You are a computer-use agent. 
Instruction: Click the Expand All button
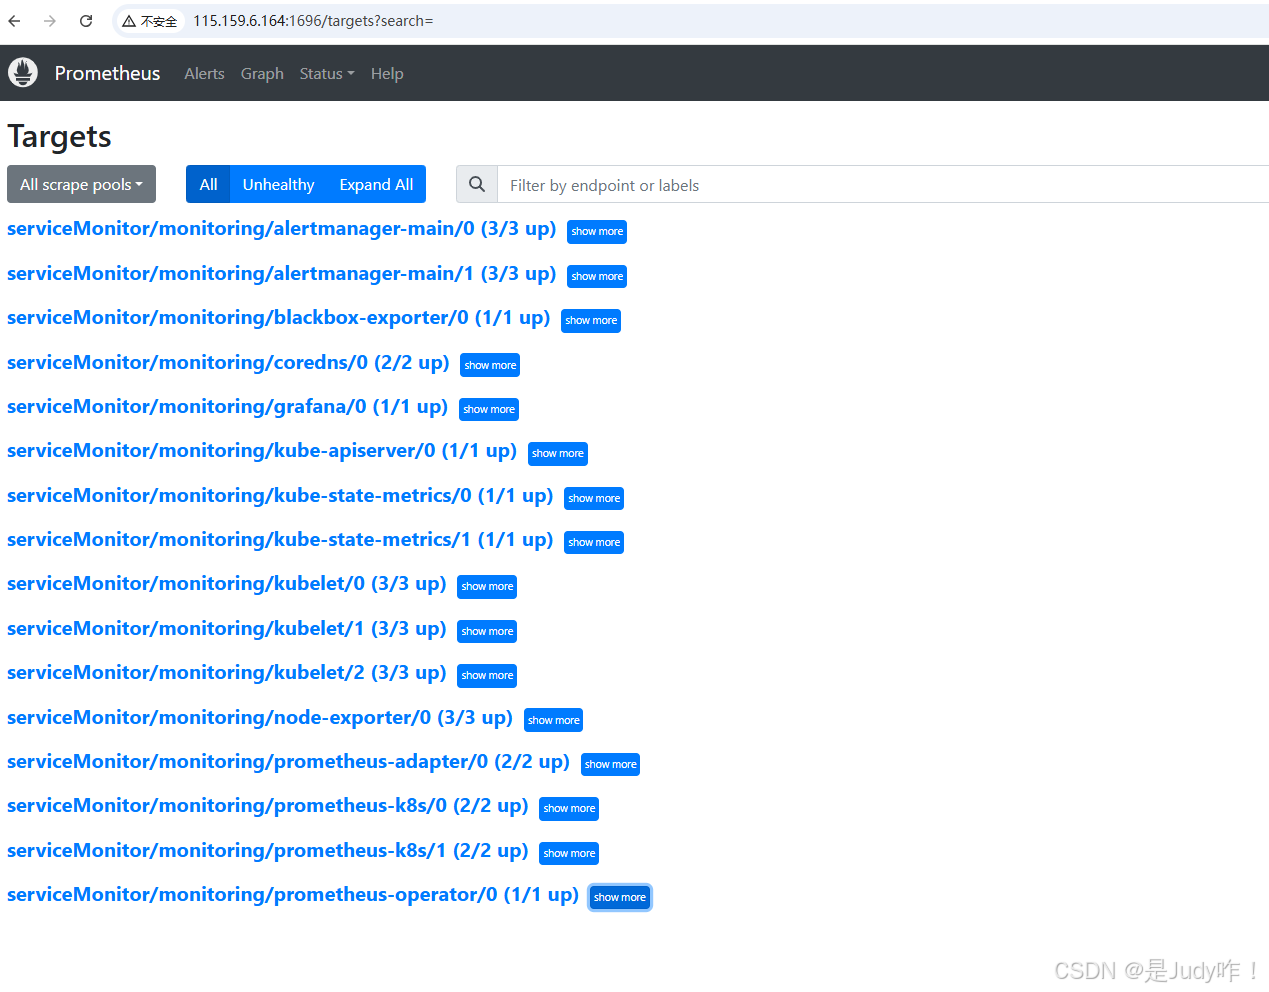coord(376,184)
